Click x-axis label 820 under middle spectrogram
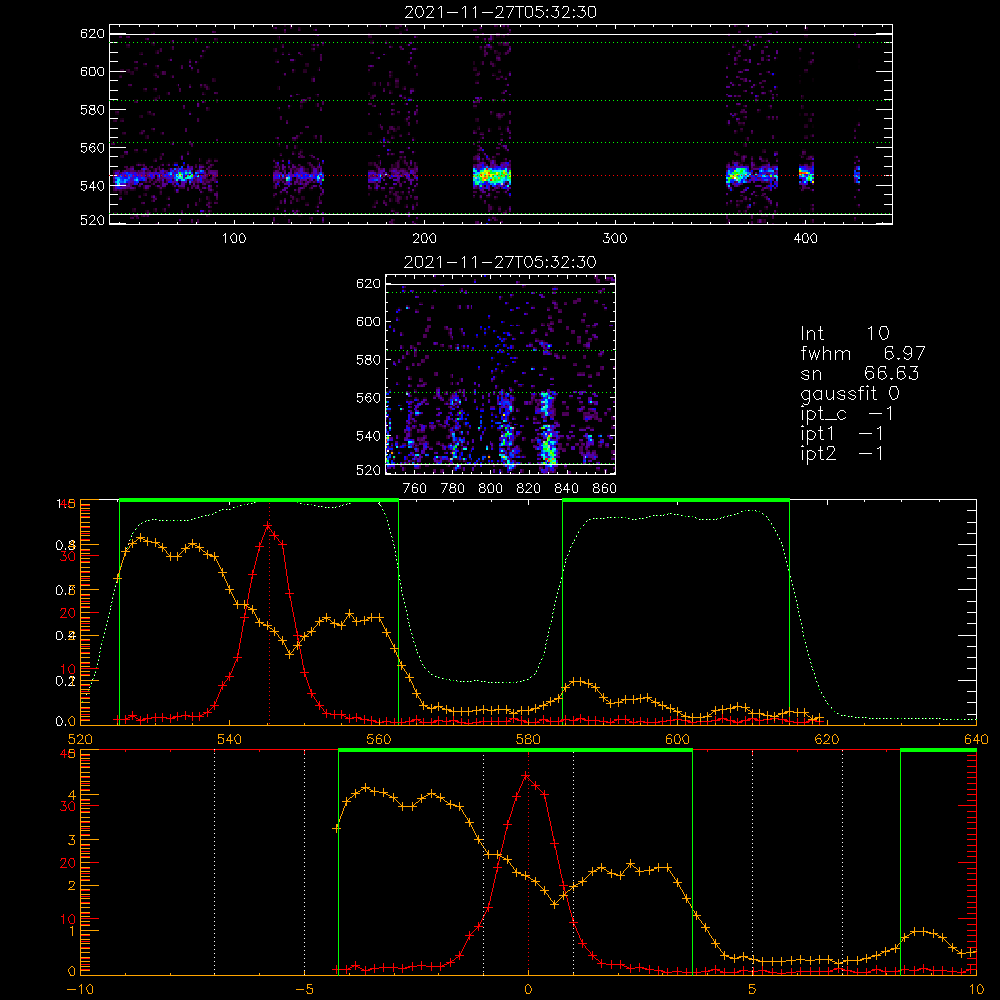This screenshot has width=1000, height=1000. [x=529, y=489]
